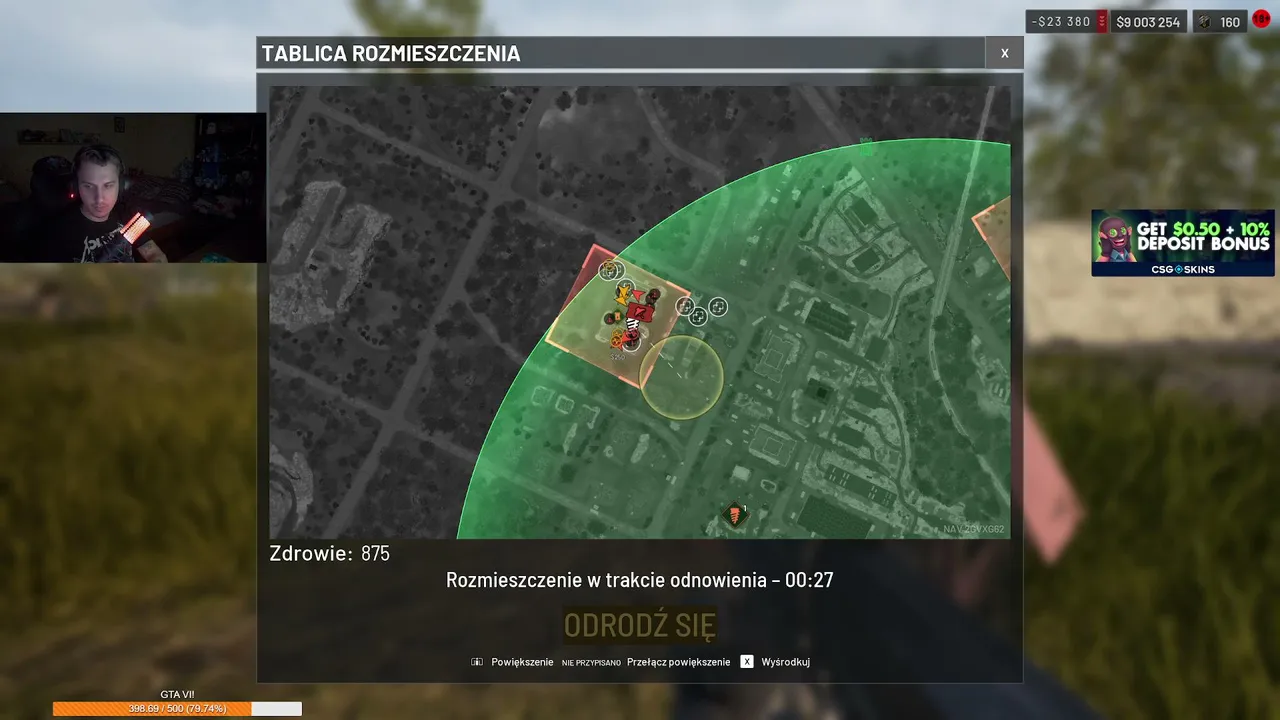Viewport: 1280px width, 720px height.
Task: Select the yellow circular zone on map
Action: tap(681, 377)
